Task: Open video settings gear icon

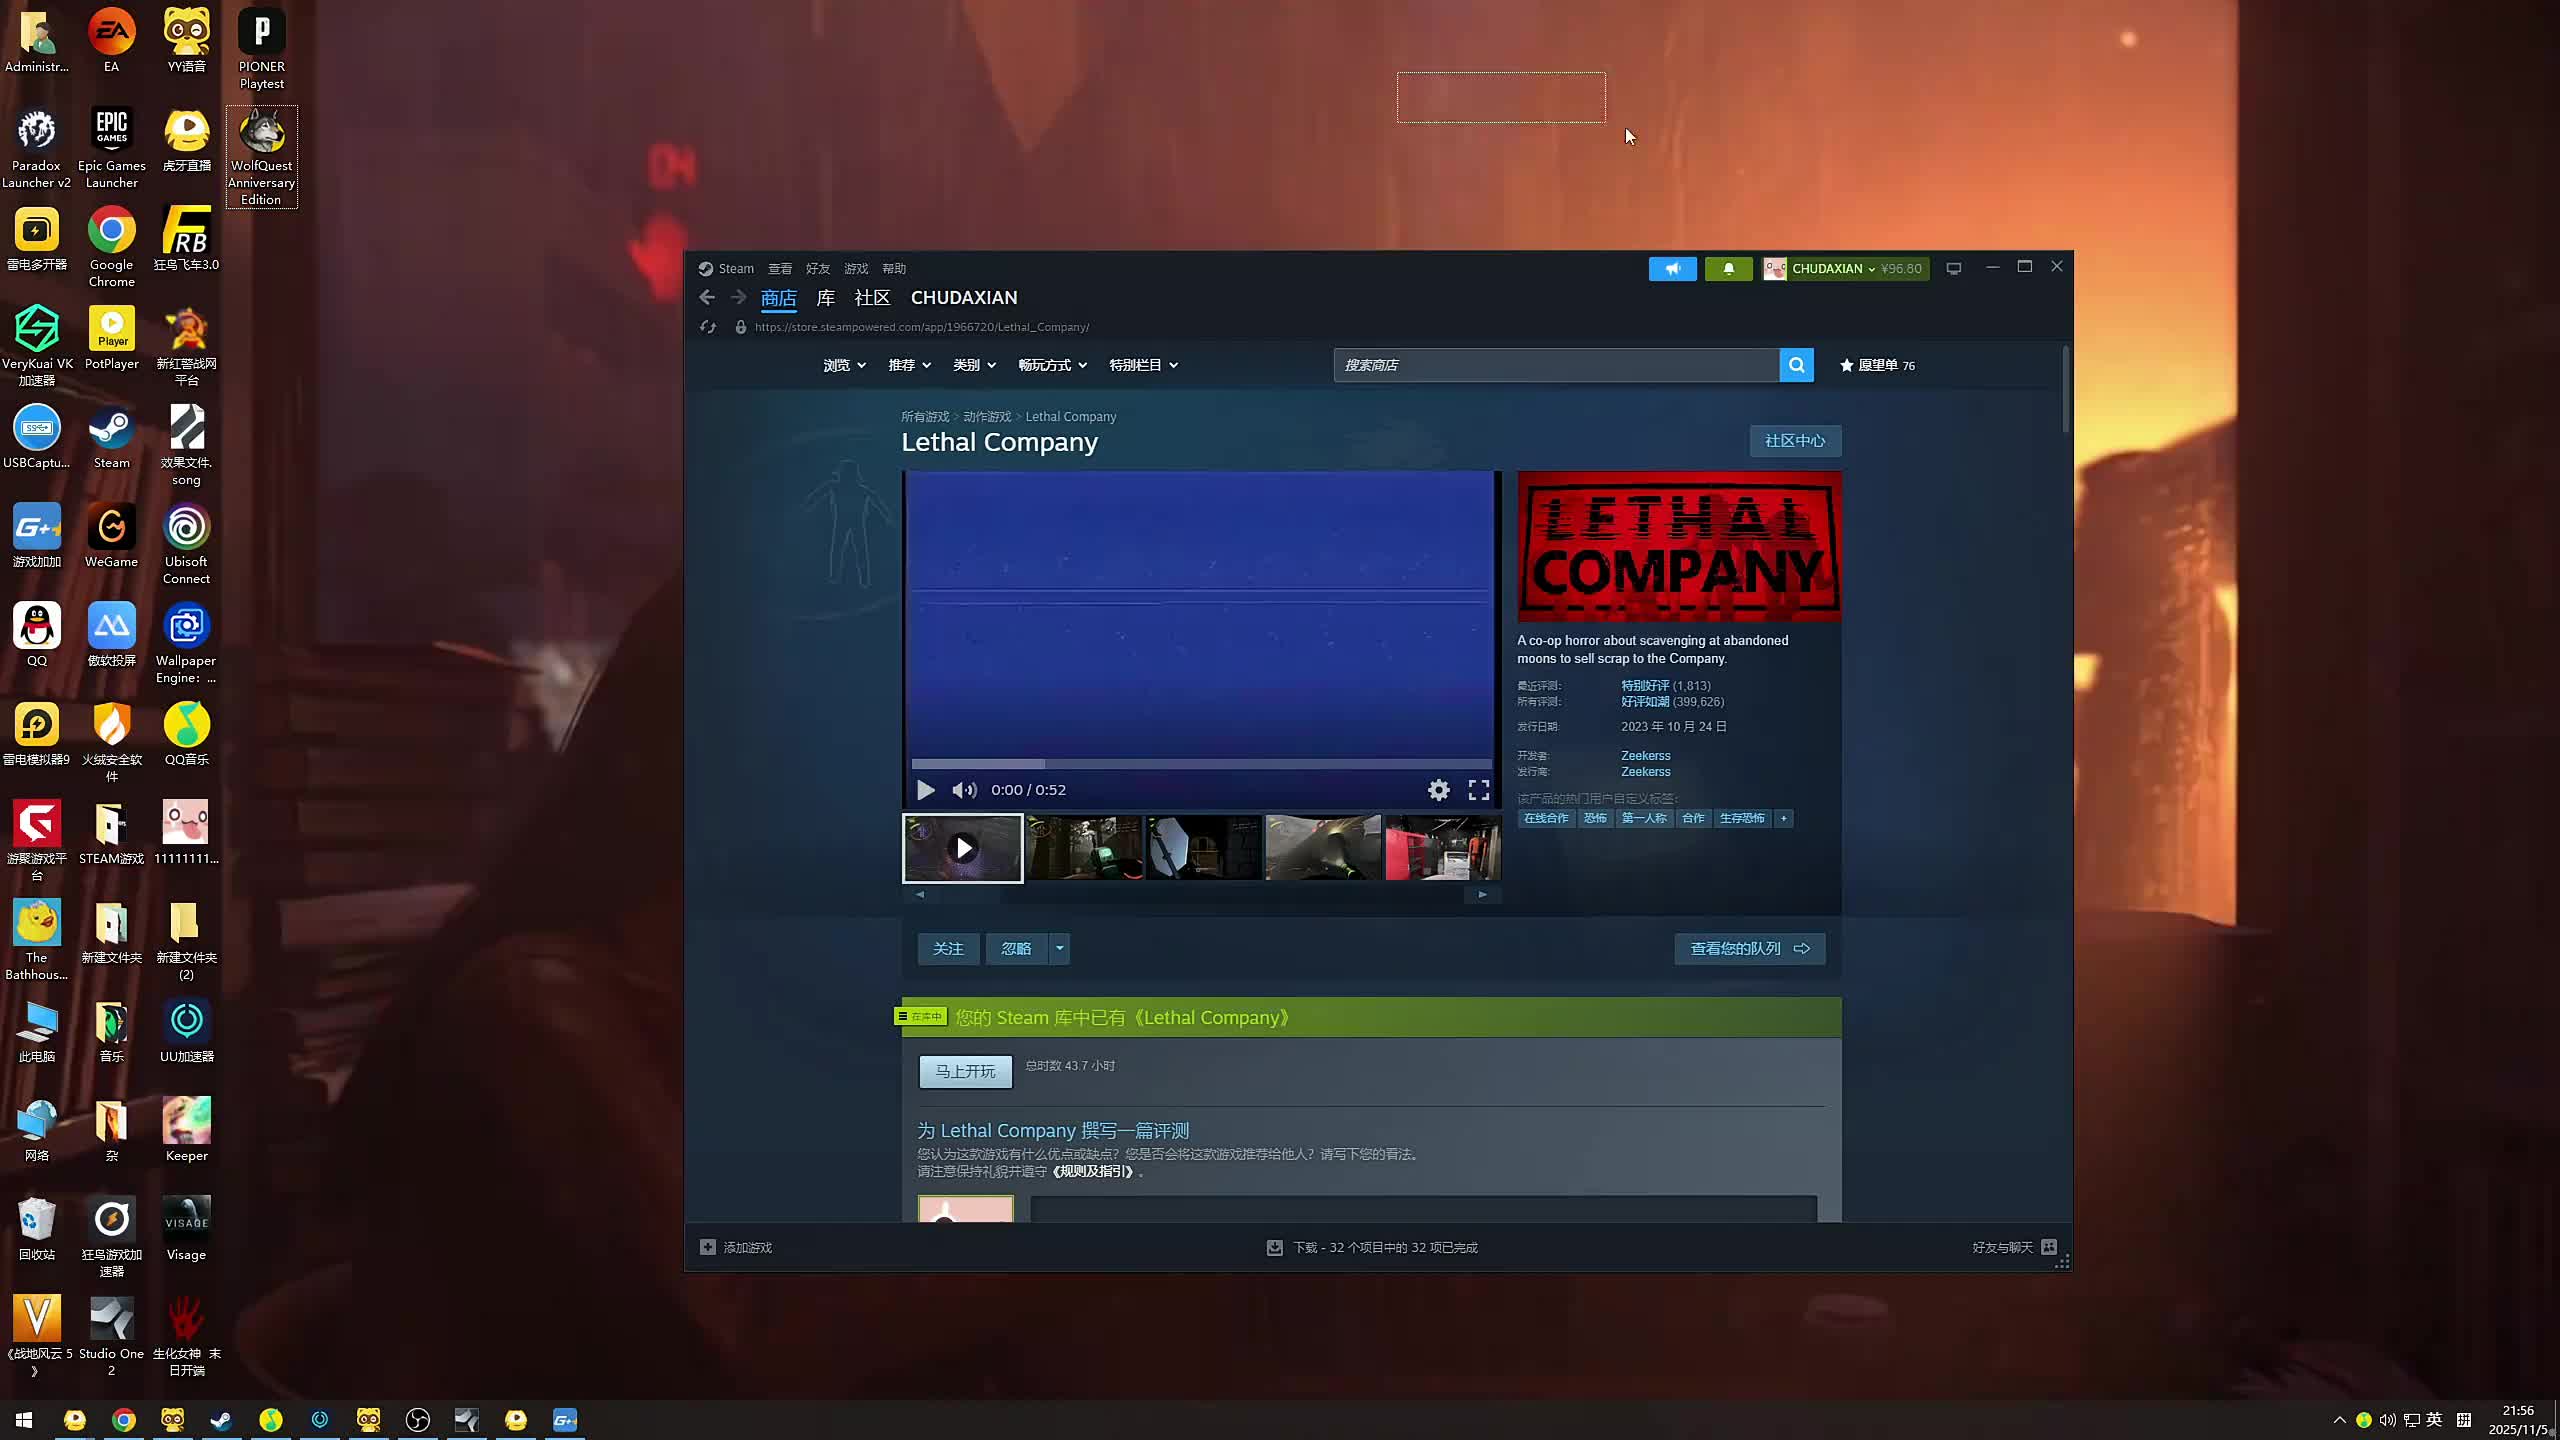Action: 1438,790
